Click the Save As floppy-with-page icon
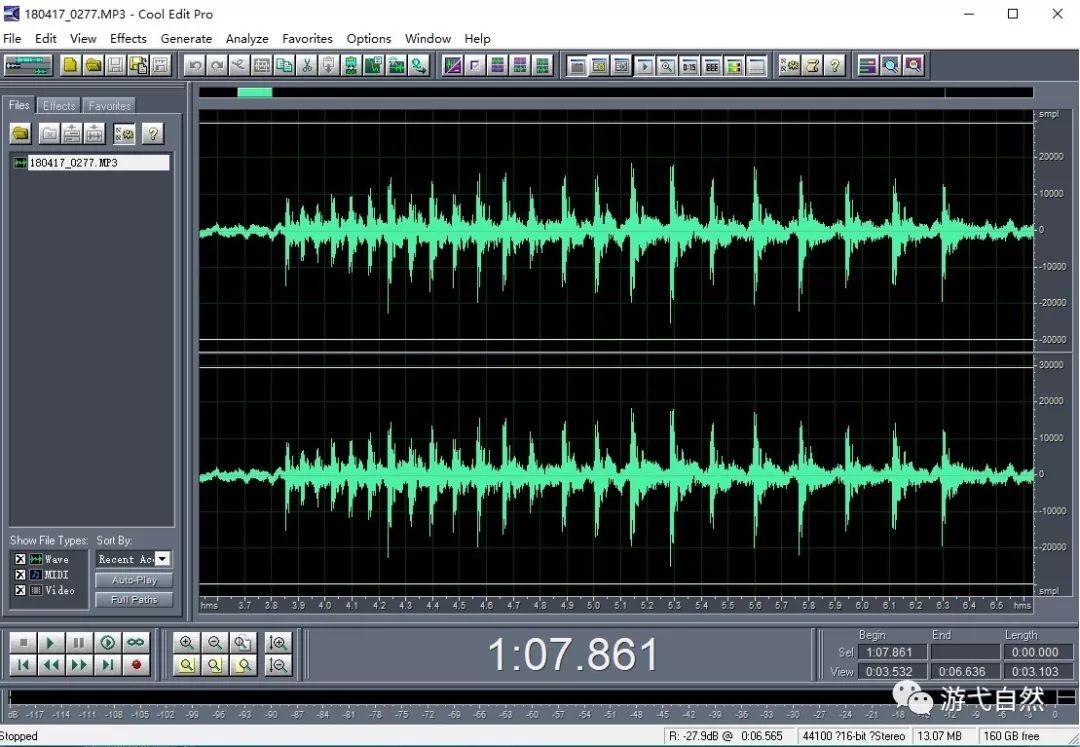Viewport: 1080px width, 747px height. click(x=138, y=65)
